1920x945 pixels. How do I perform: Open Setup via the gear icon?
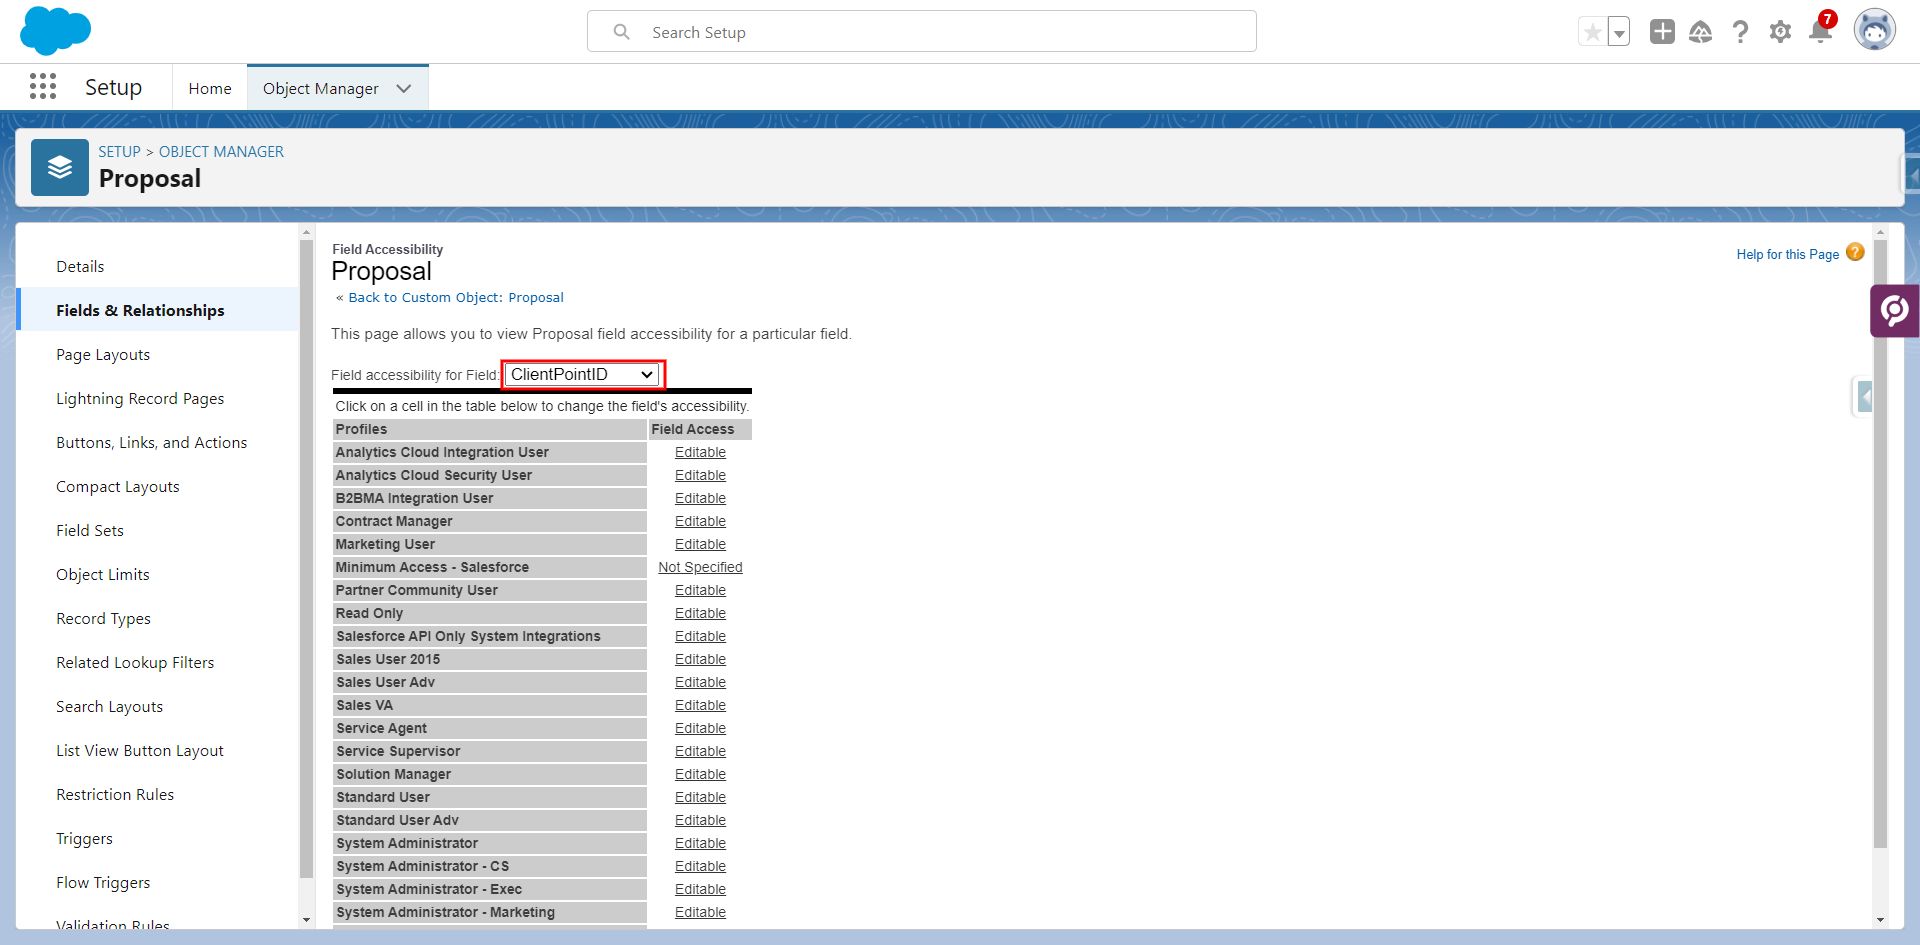(x=1780, y=31)
